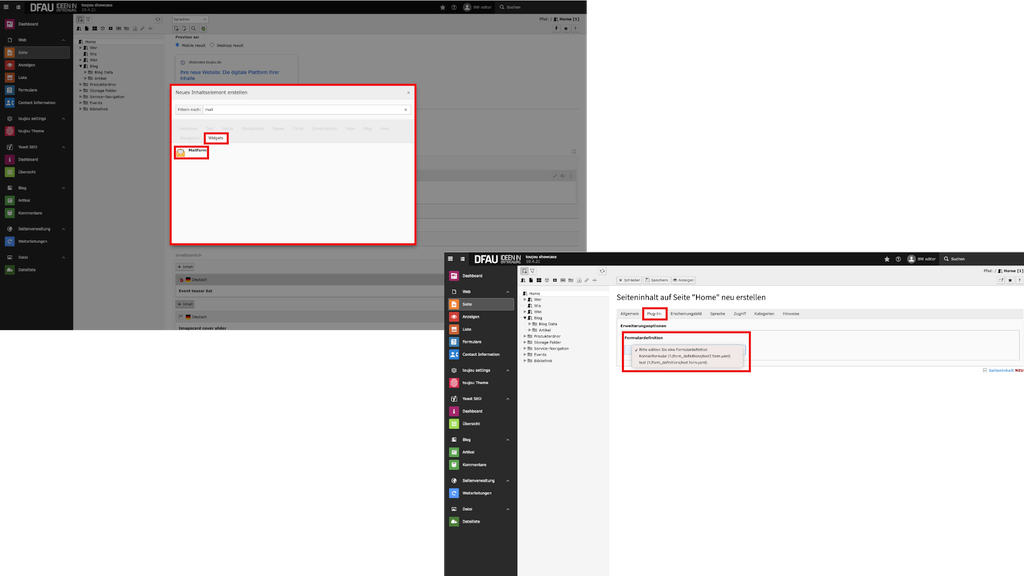Select the Mobile result radio button
The height and width of the screenshot is (576, 1024).
pos(177,45)
